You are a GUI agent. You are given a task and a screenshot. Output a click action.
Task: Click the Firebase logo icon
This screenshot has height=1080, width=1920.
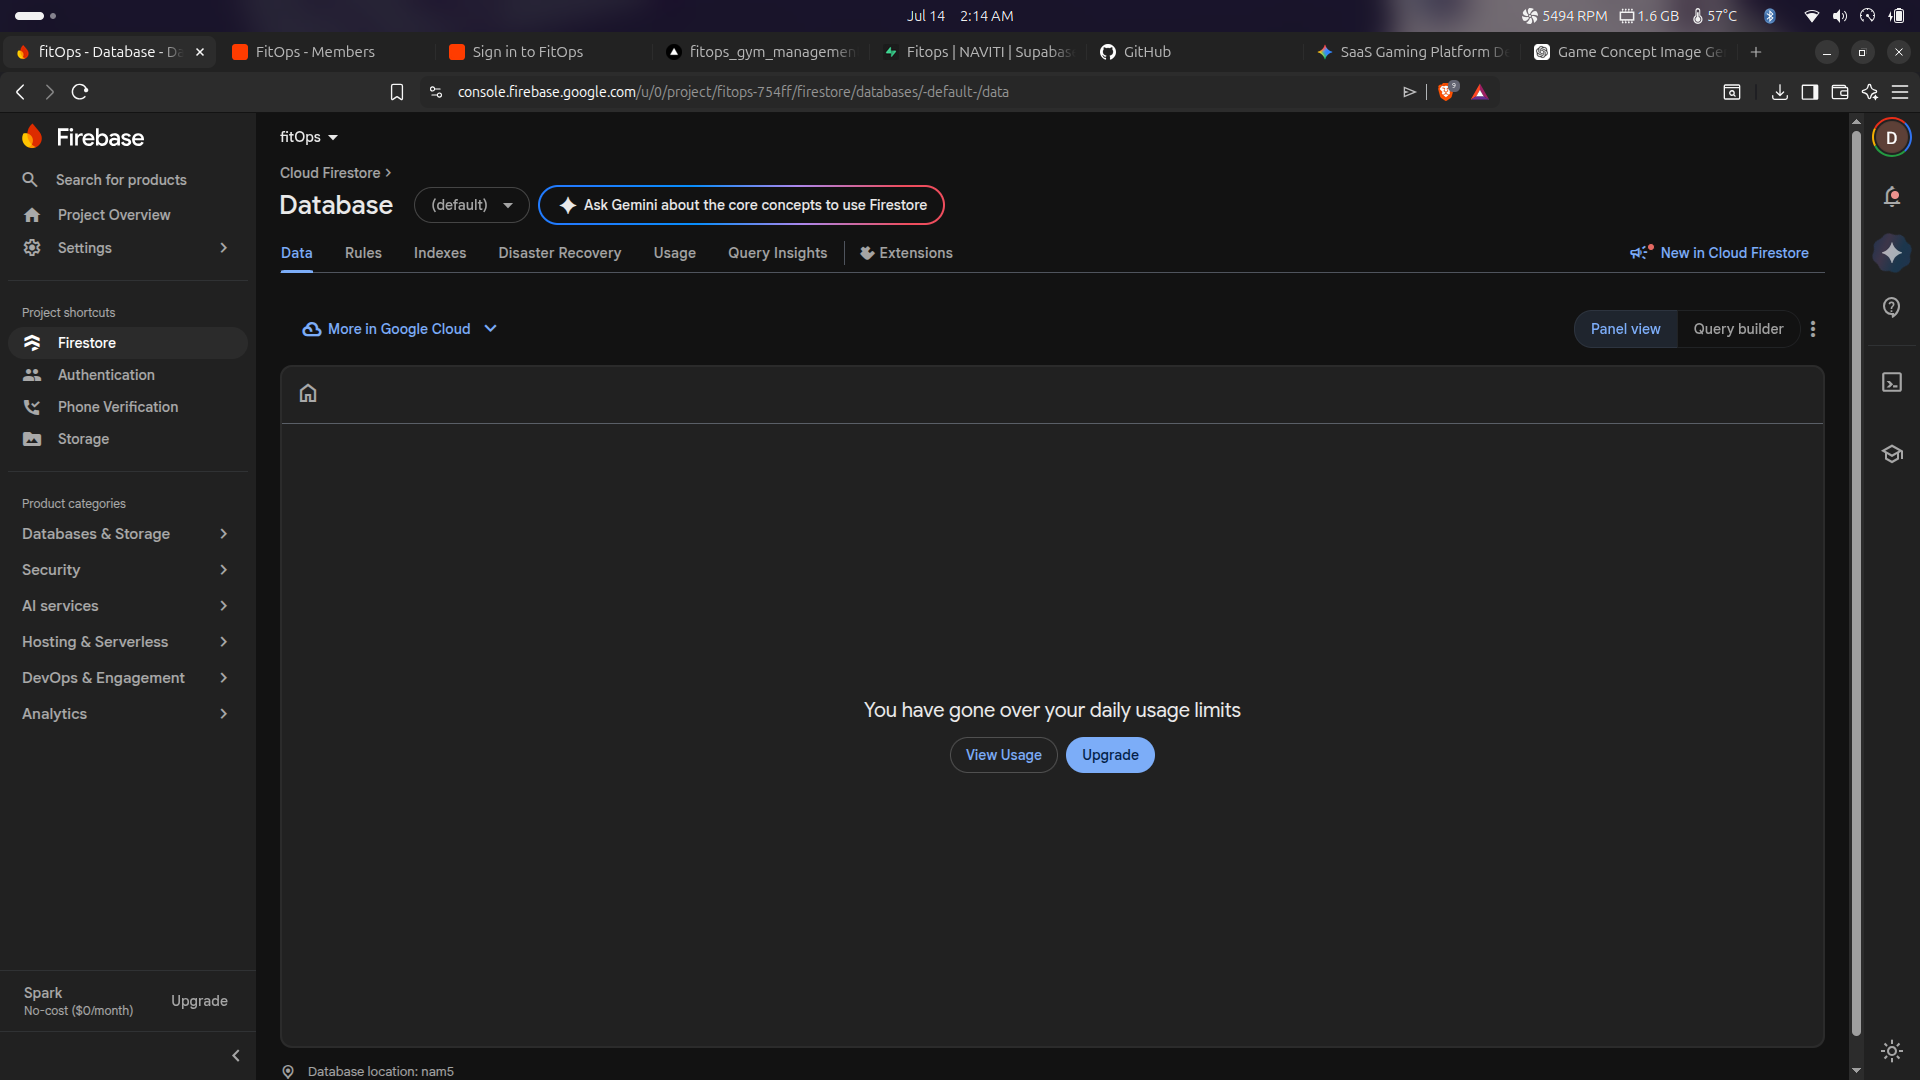click(x=32, y=137)
